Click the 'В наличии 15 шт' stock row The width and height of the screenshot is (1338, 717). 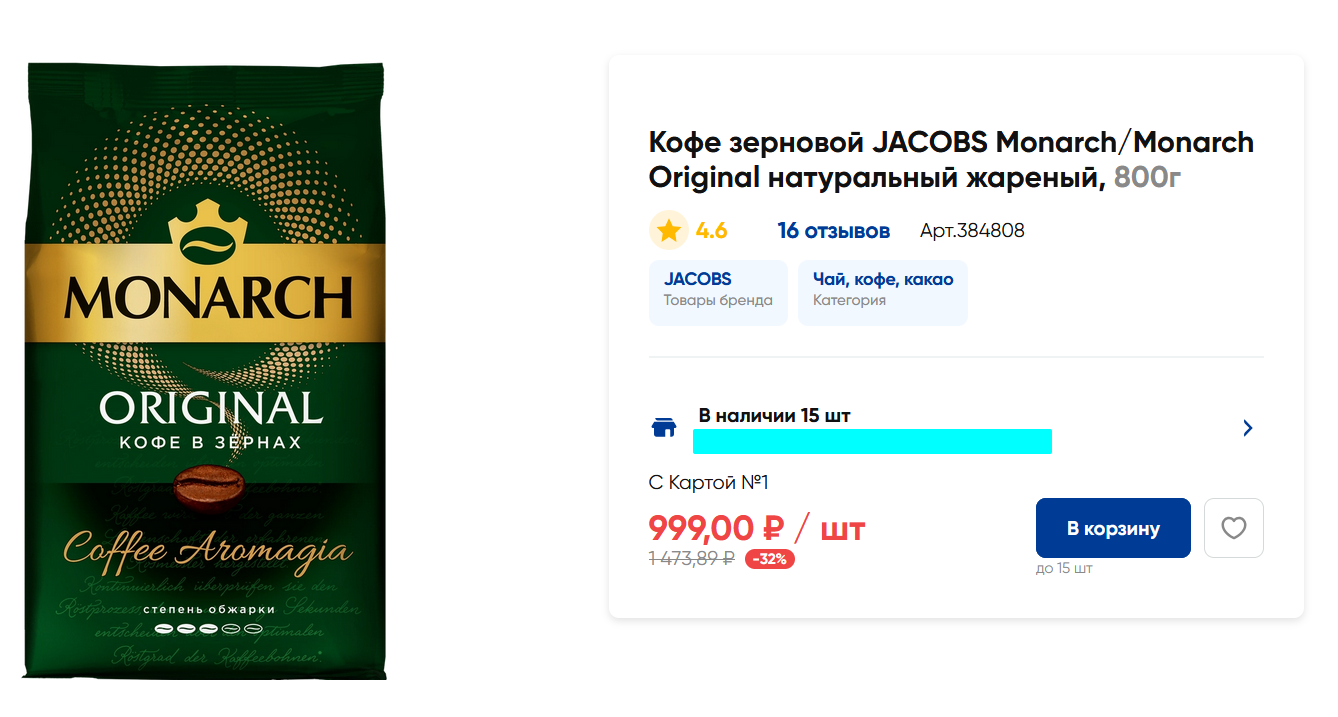pos(955,428)
